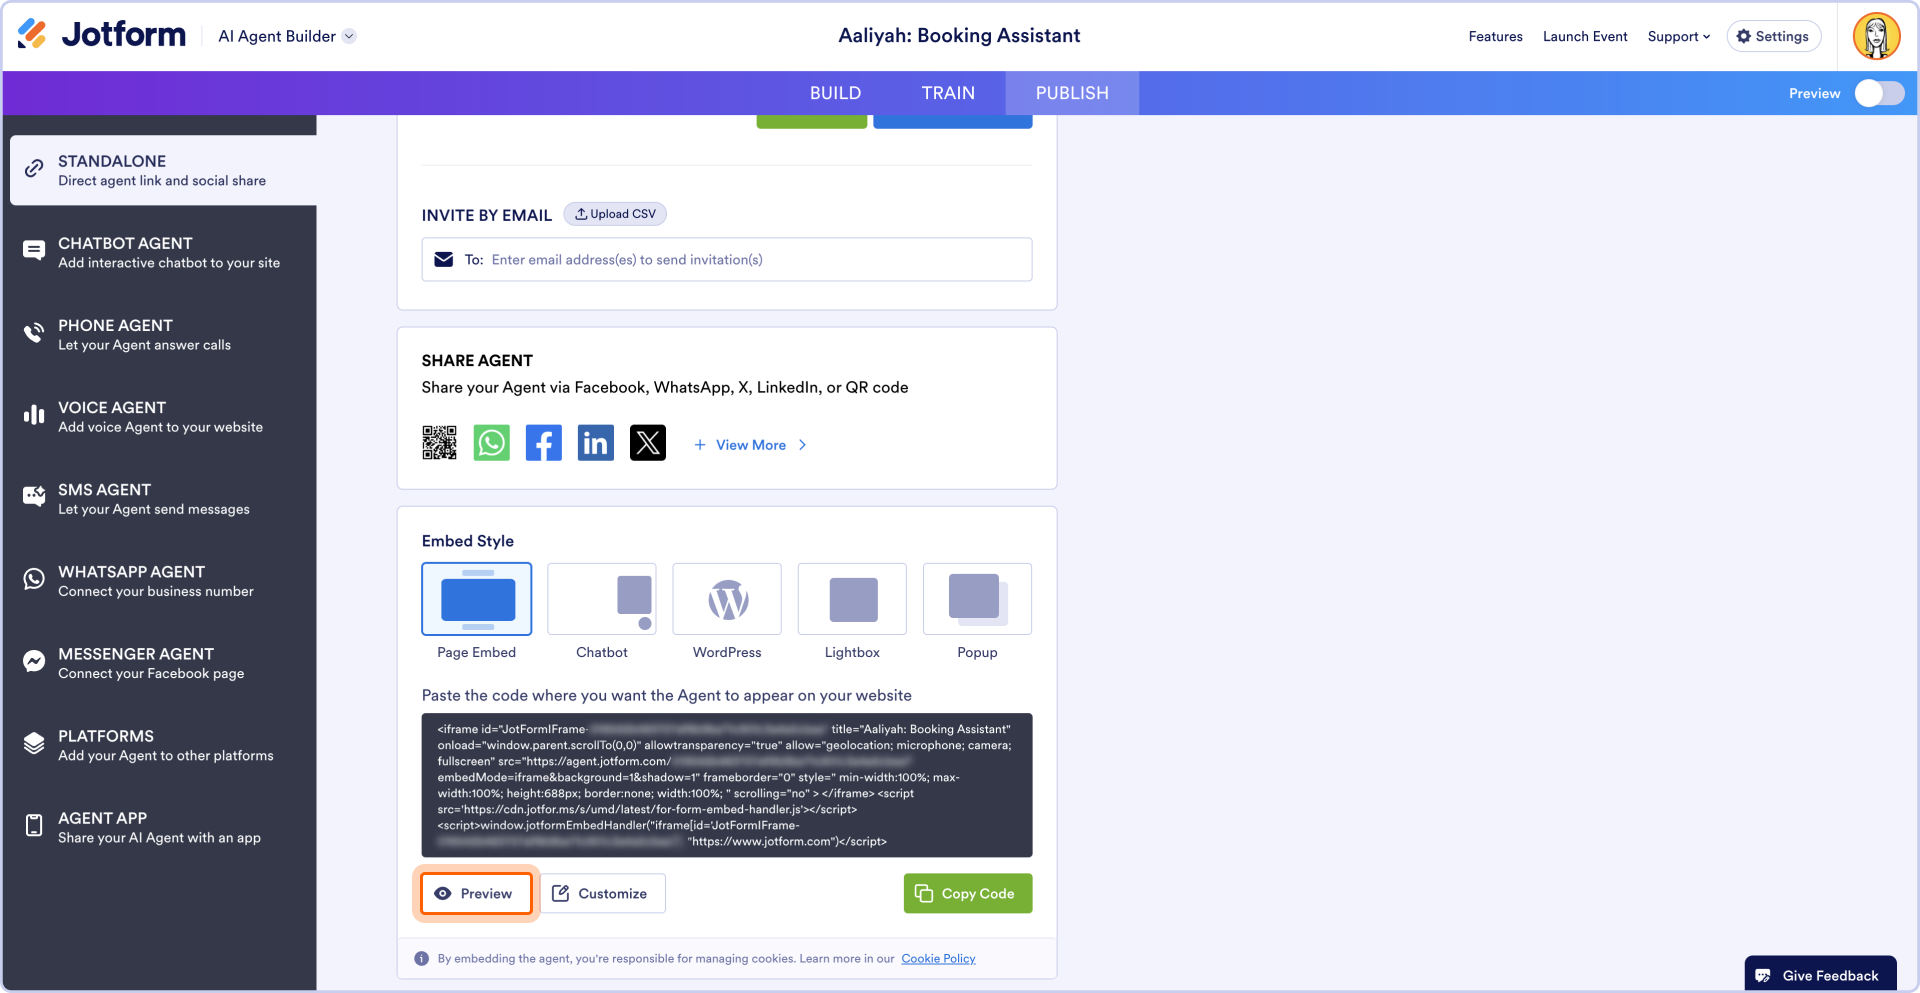Open the Cookie Policy link
1920x993 pixels.
938,958
